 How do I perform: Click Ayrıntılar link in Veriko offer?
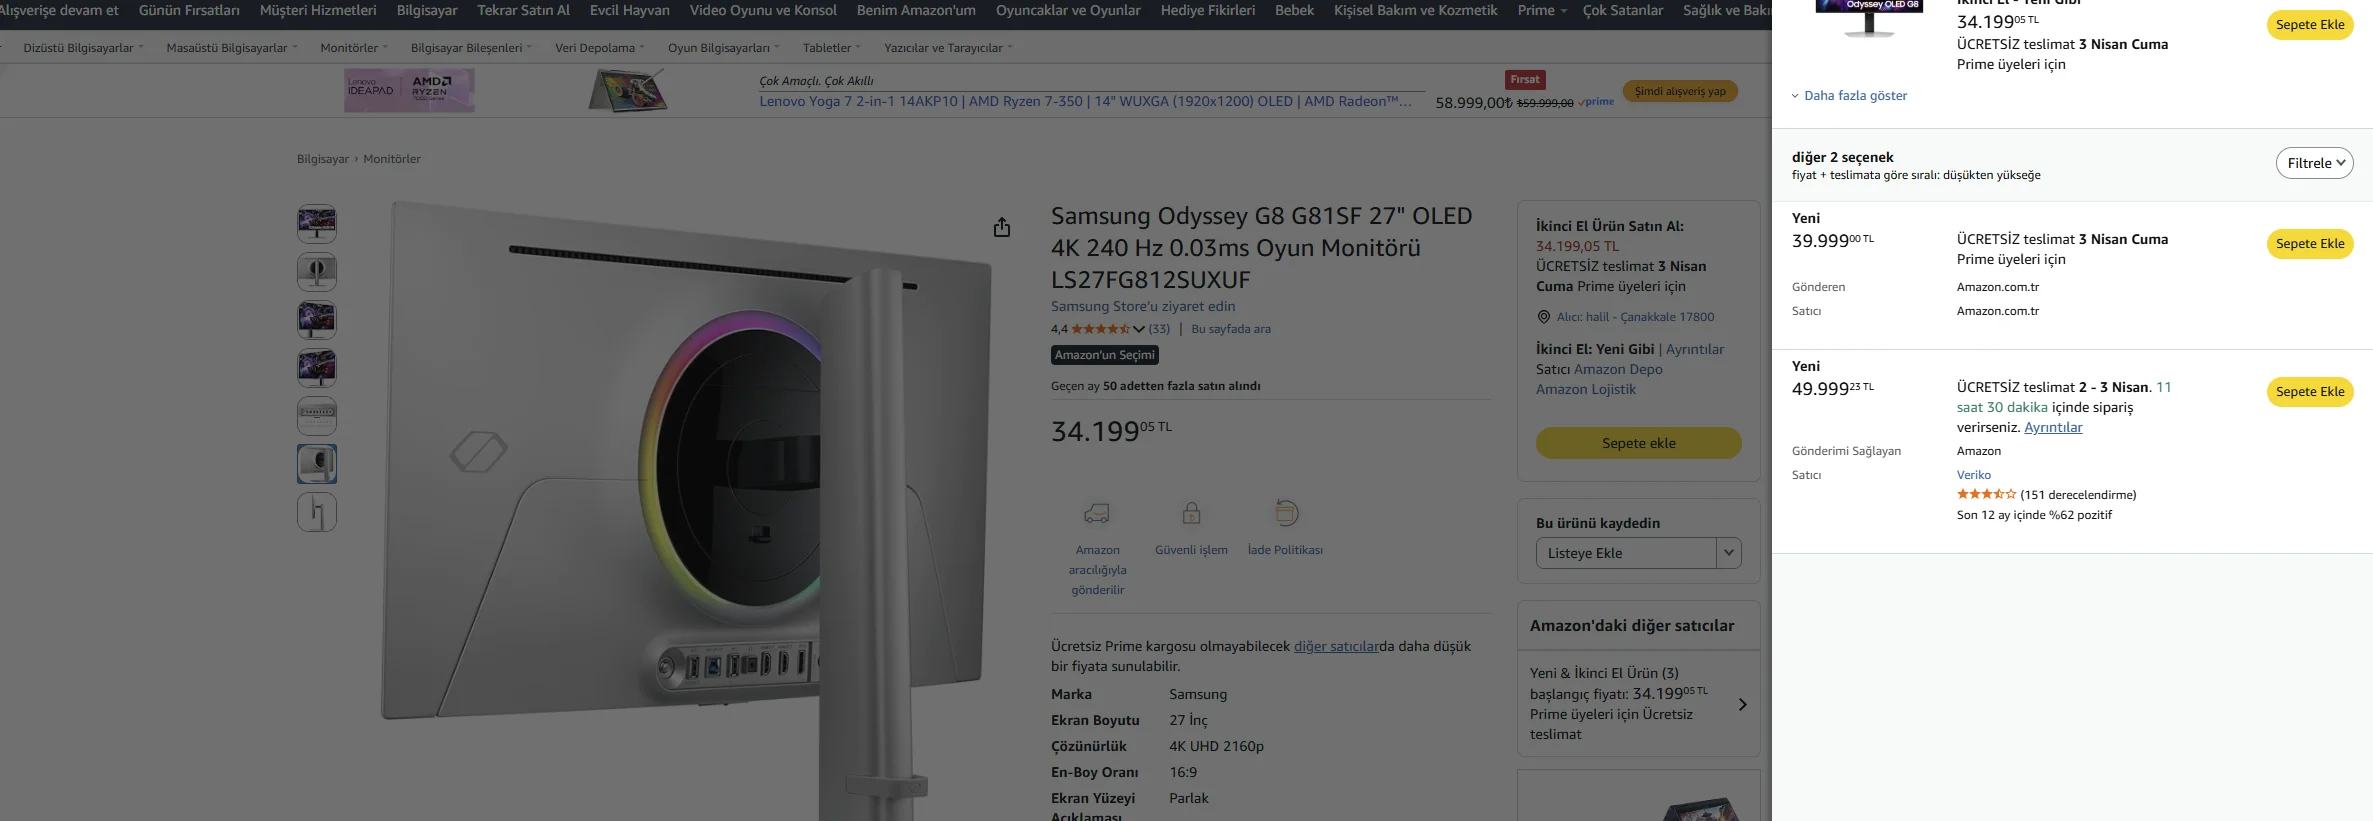2053,427
